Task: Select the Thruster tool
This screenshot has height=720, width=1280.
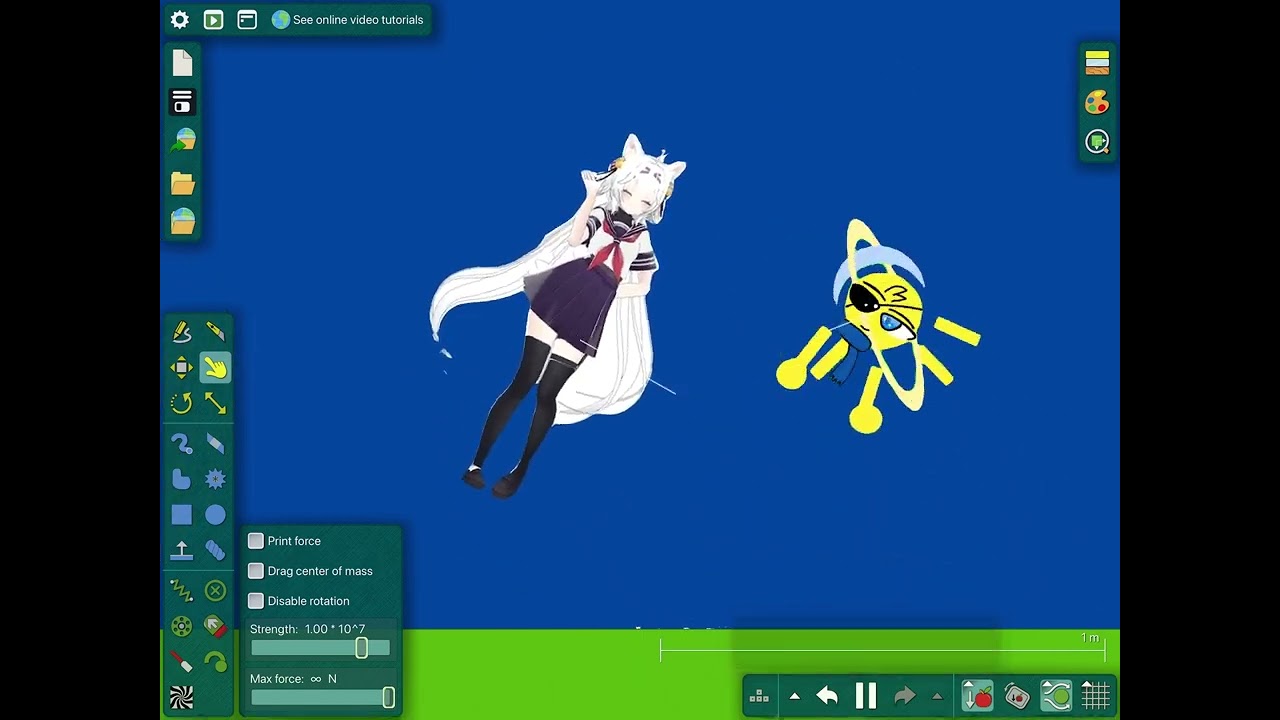Action: [x=215, y=626]
